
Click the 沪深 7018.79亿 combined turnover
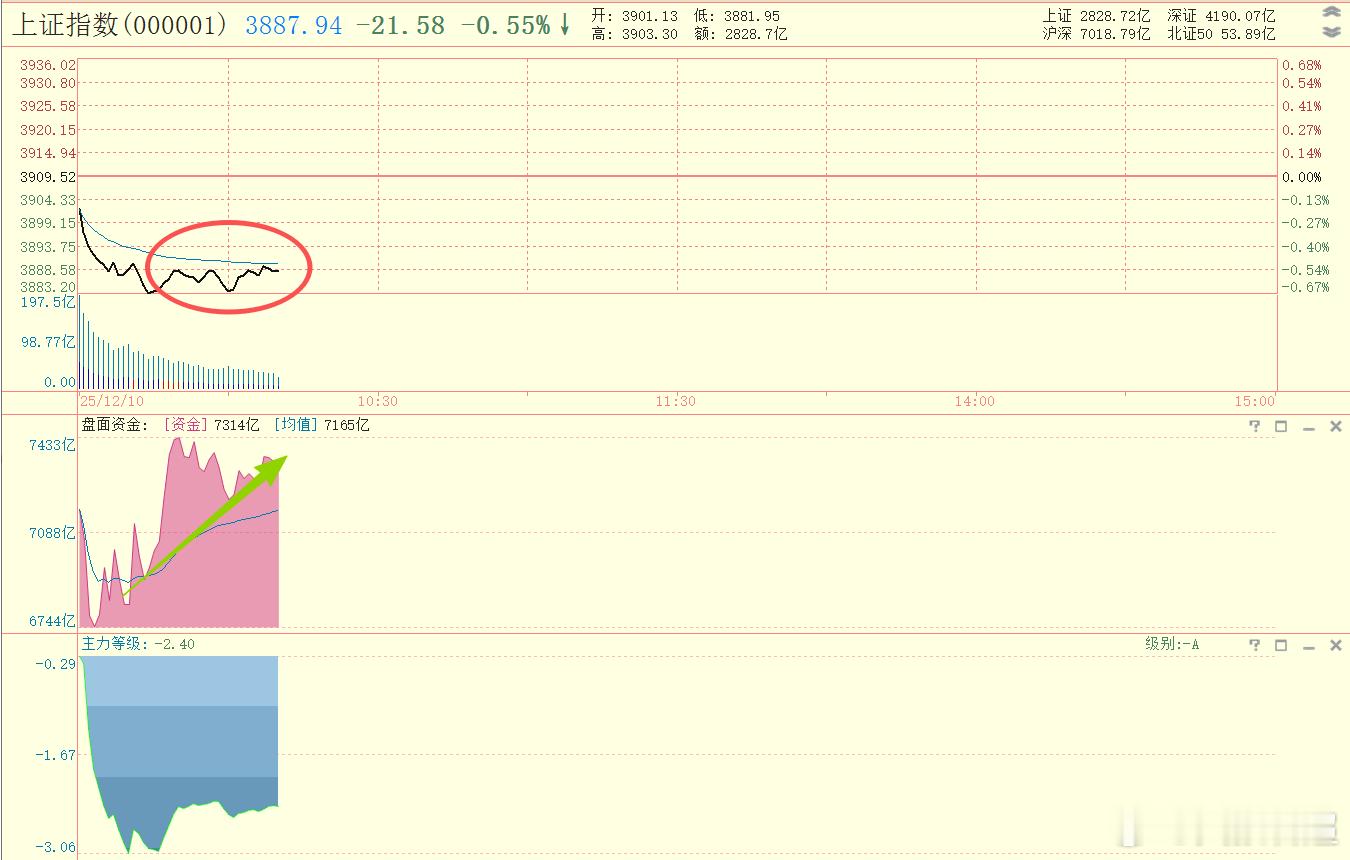(1097, 34)
